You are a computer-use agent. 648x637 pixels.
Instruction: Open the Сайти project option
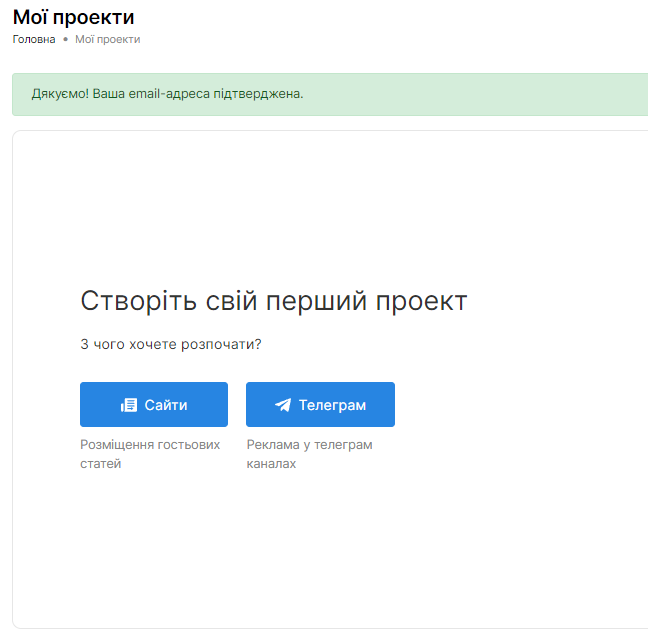point(154,405)
